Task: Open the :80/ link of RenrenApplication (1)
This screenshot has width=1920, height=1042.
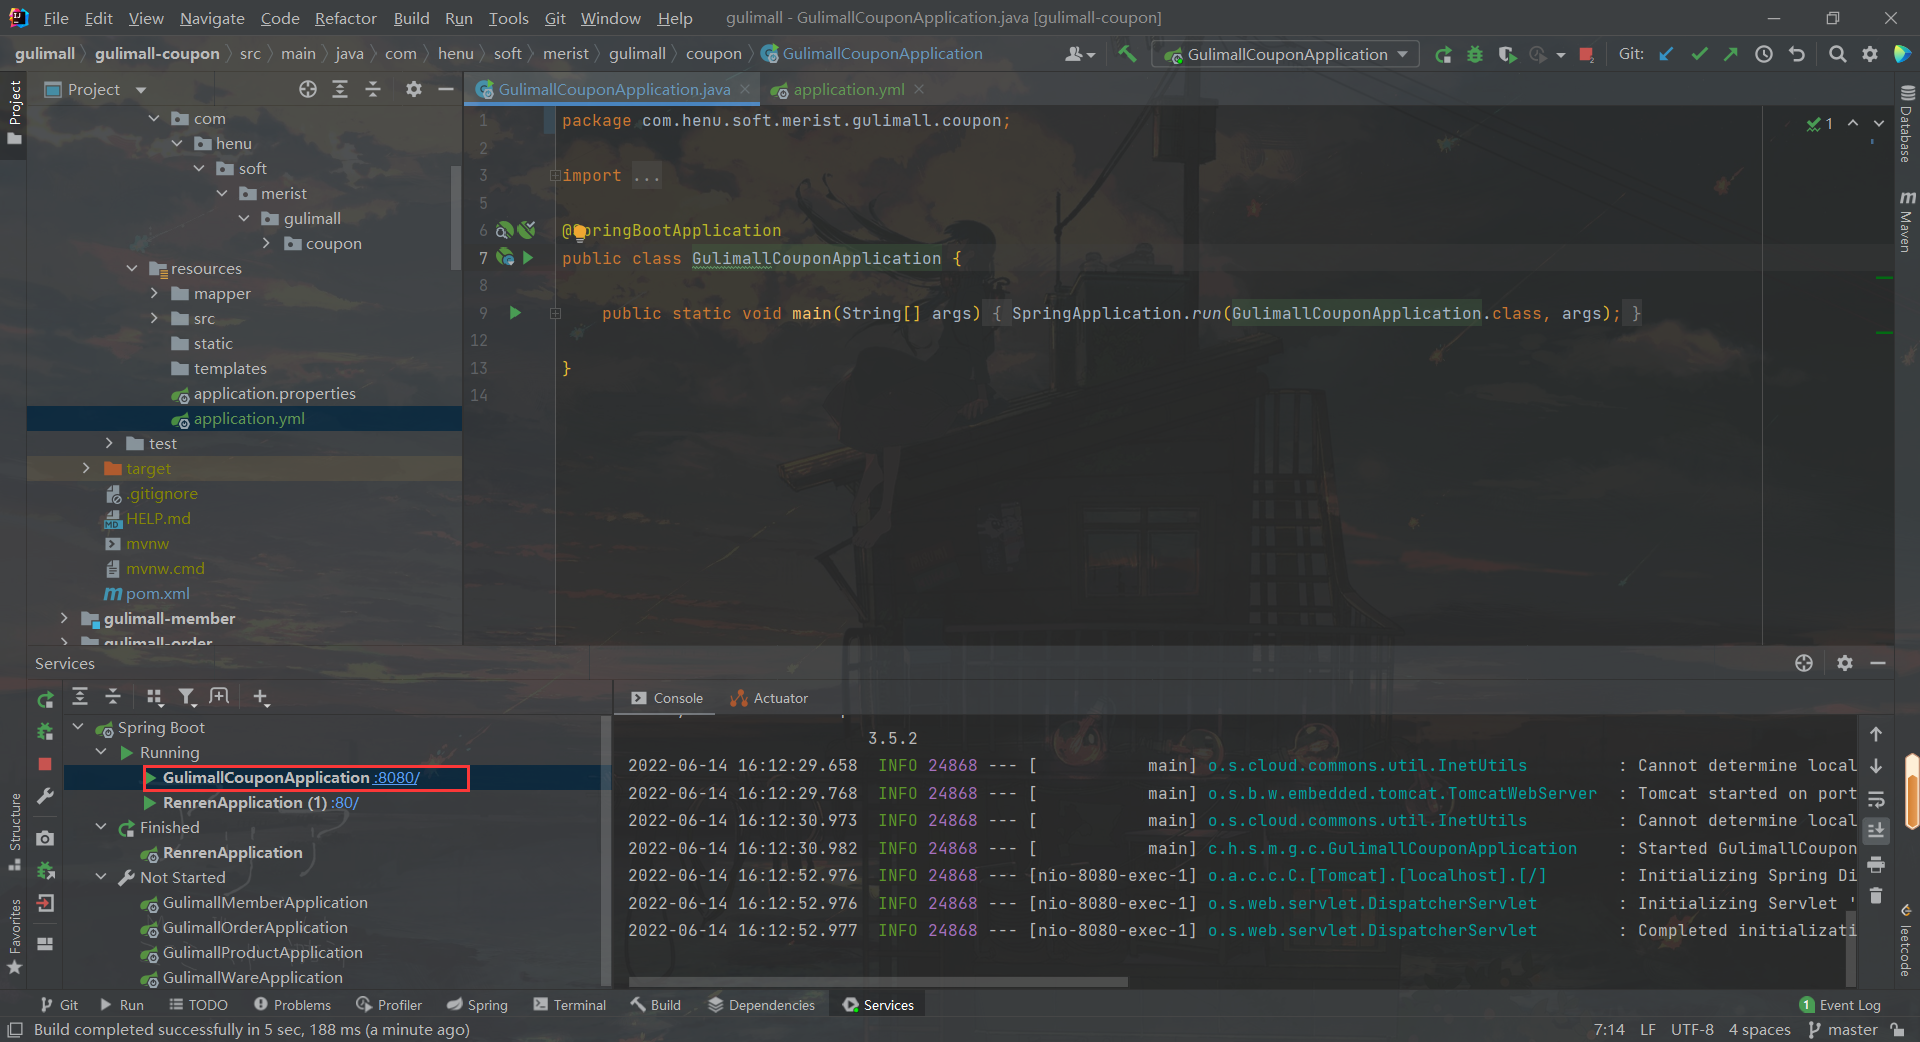Action: pyautogui.click(x=345, y=802)
